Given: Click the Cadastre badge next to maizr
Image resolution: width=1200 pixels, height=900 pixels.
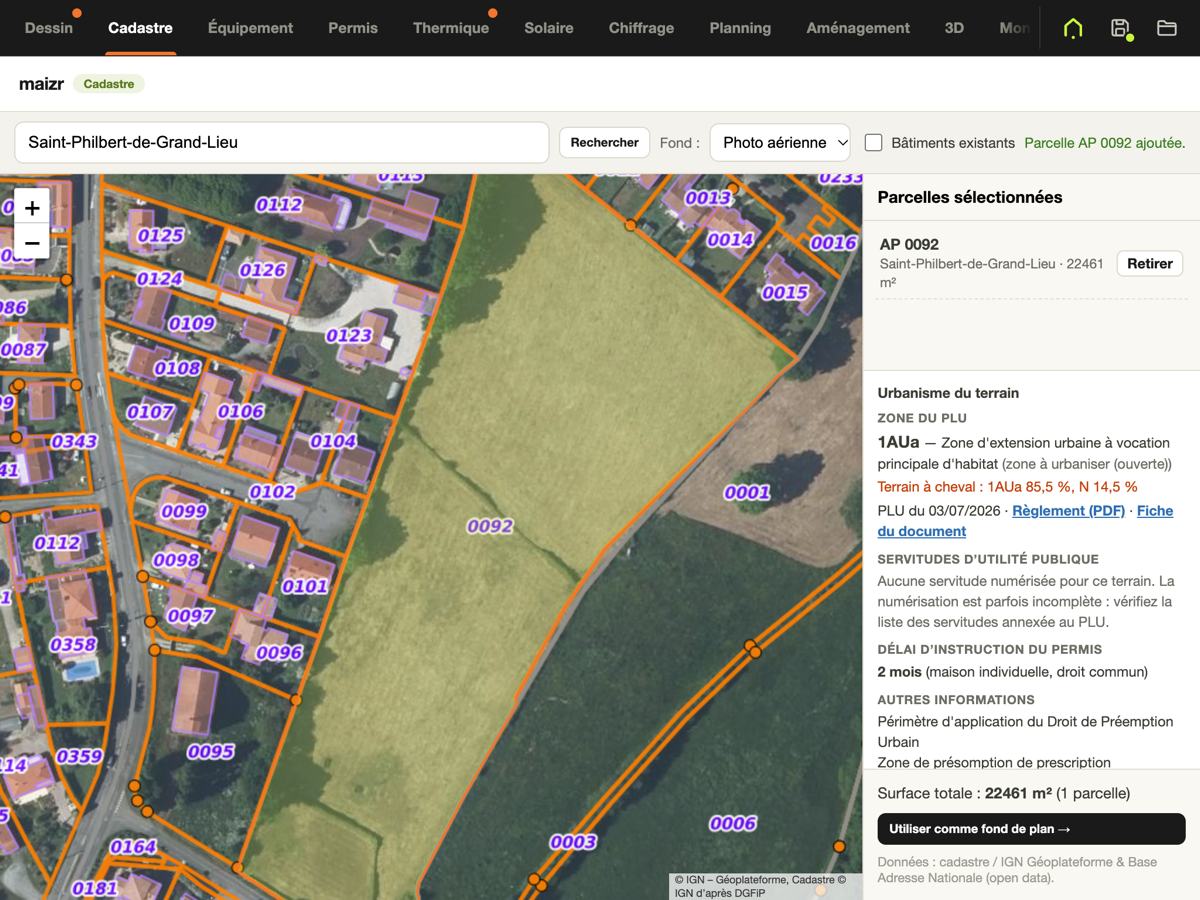Looking at the screenshot, I should pos(109,84).
